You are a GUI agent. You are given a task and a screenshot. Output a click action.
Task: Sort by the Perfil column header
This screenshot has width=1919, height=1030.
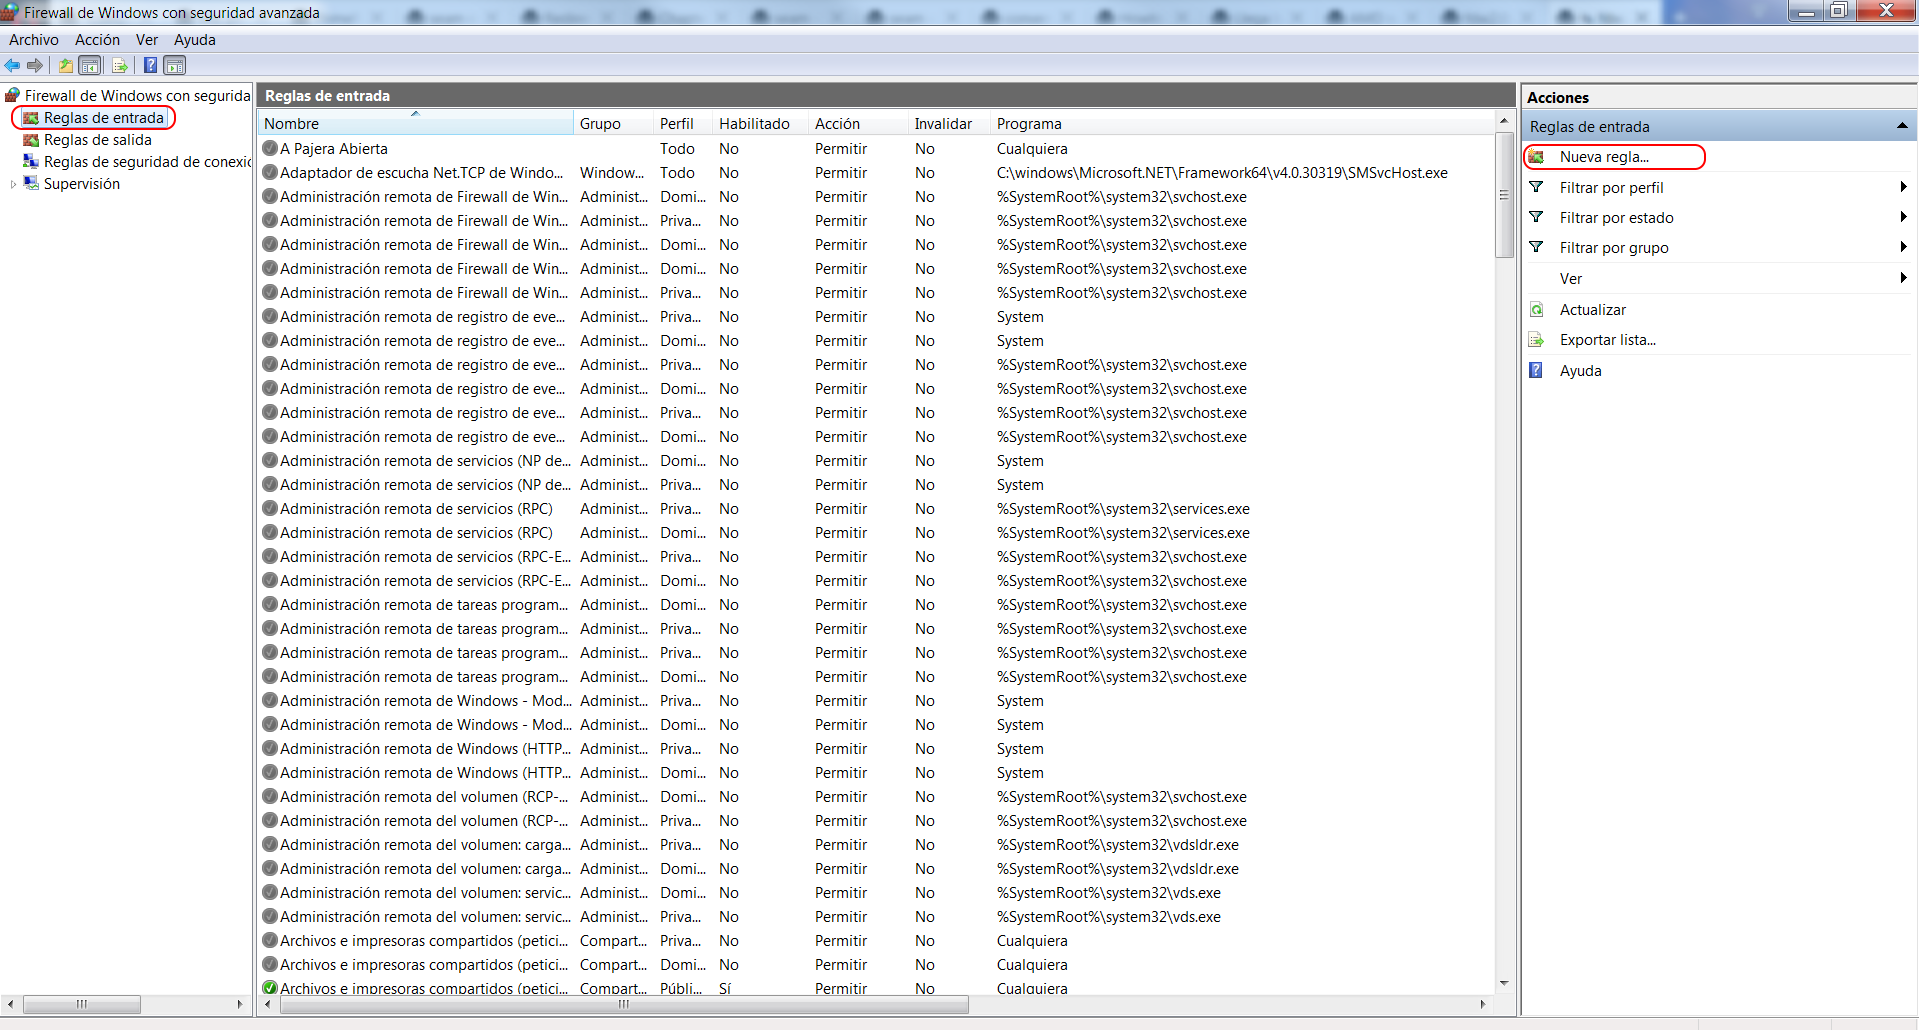tap(684, 123)
